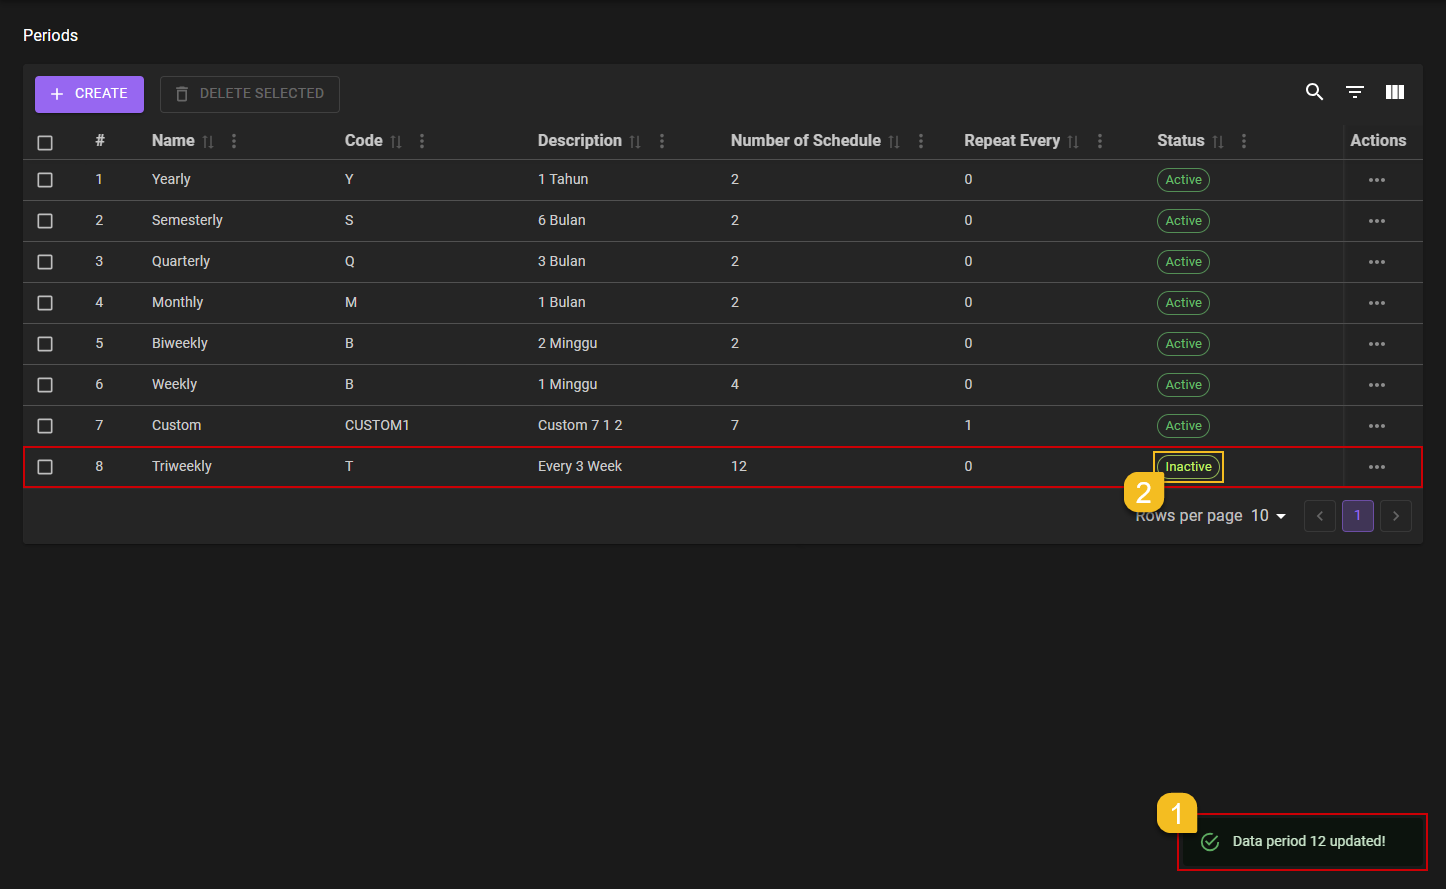The width and height of the screenshot is (1446, 889).
Task: Open Repeat Every column menu
Action: pyautogui.click(x=1100, y=142)
